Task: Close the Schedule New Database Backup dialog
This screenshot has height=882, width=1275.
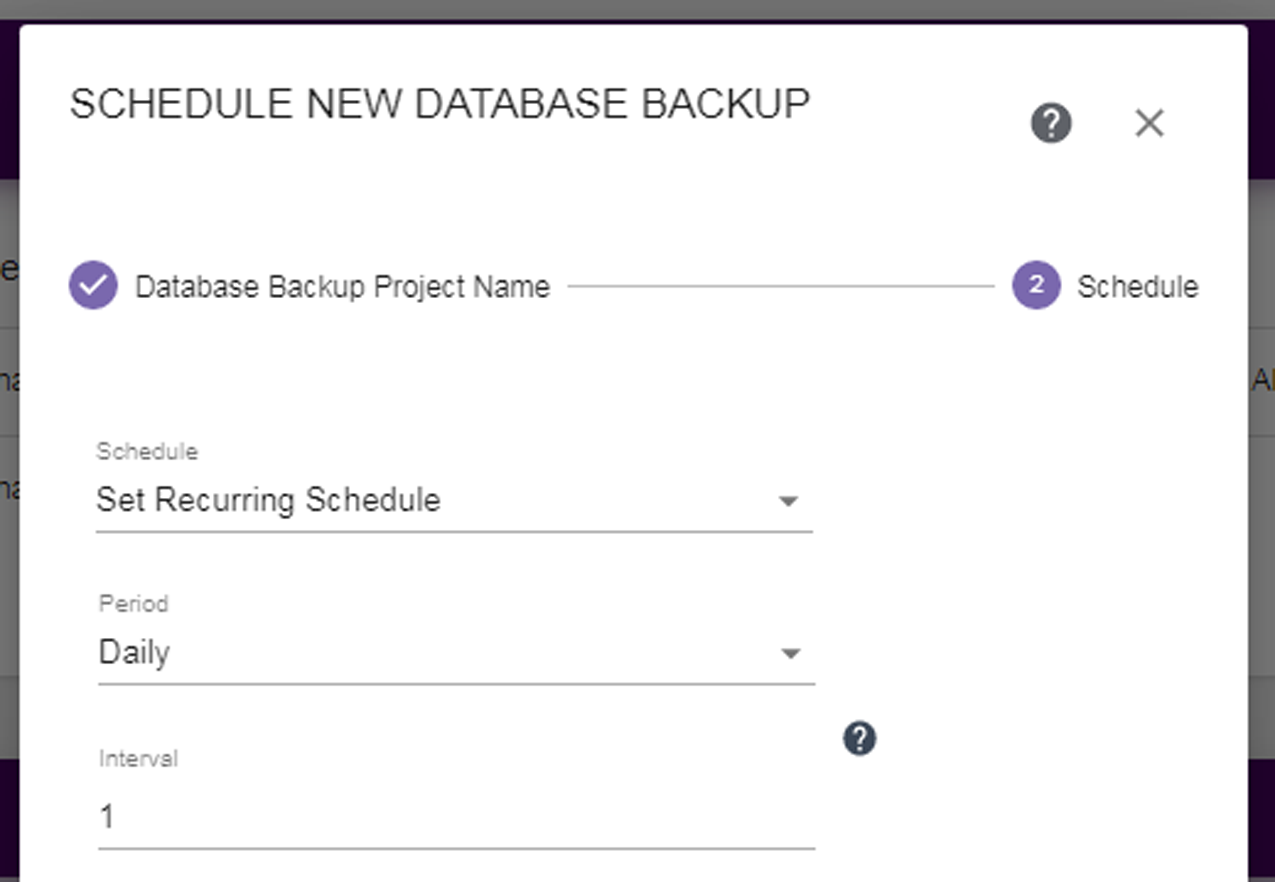Action: point(1149,124)
